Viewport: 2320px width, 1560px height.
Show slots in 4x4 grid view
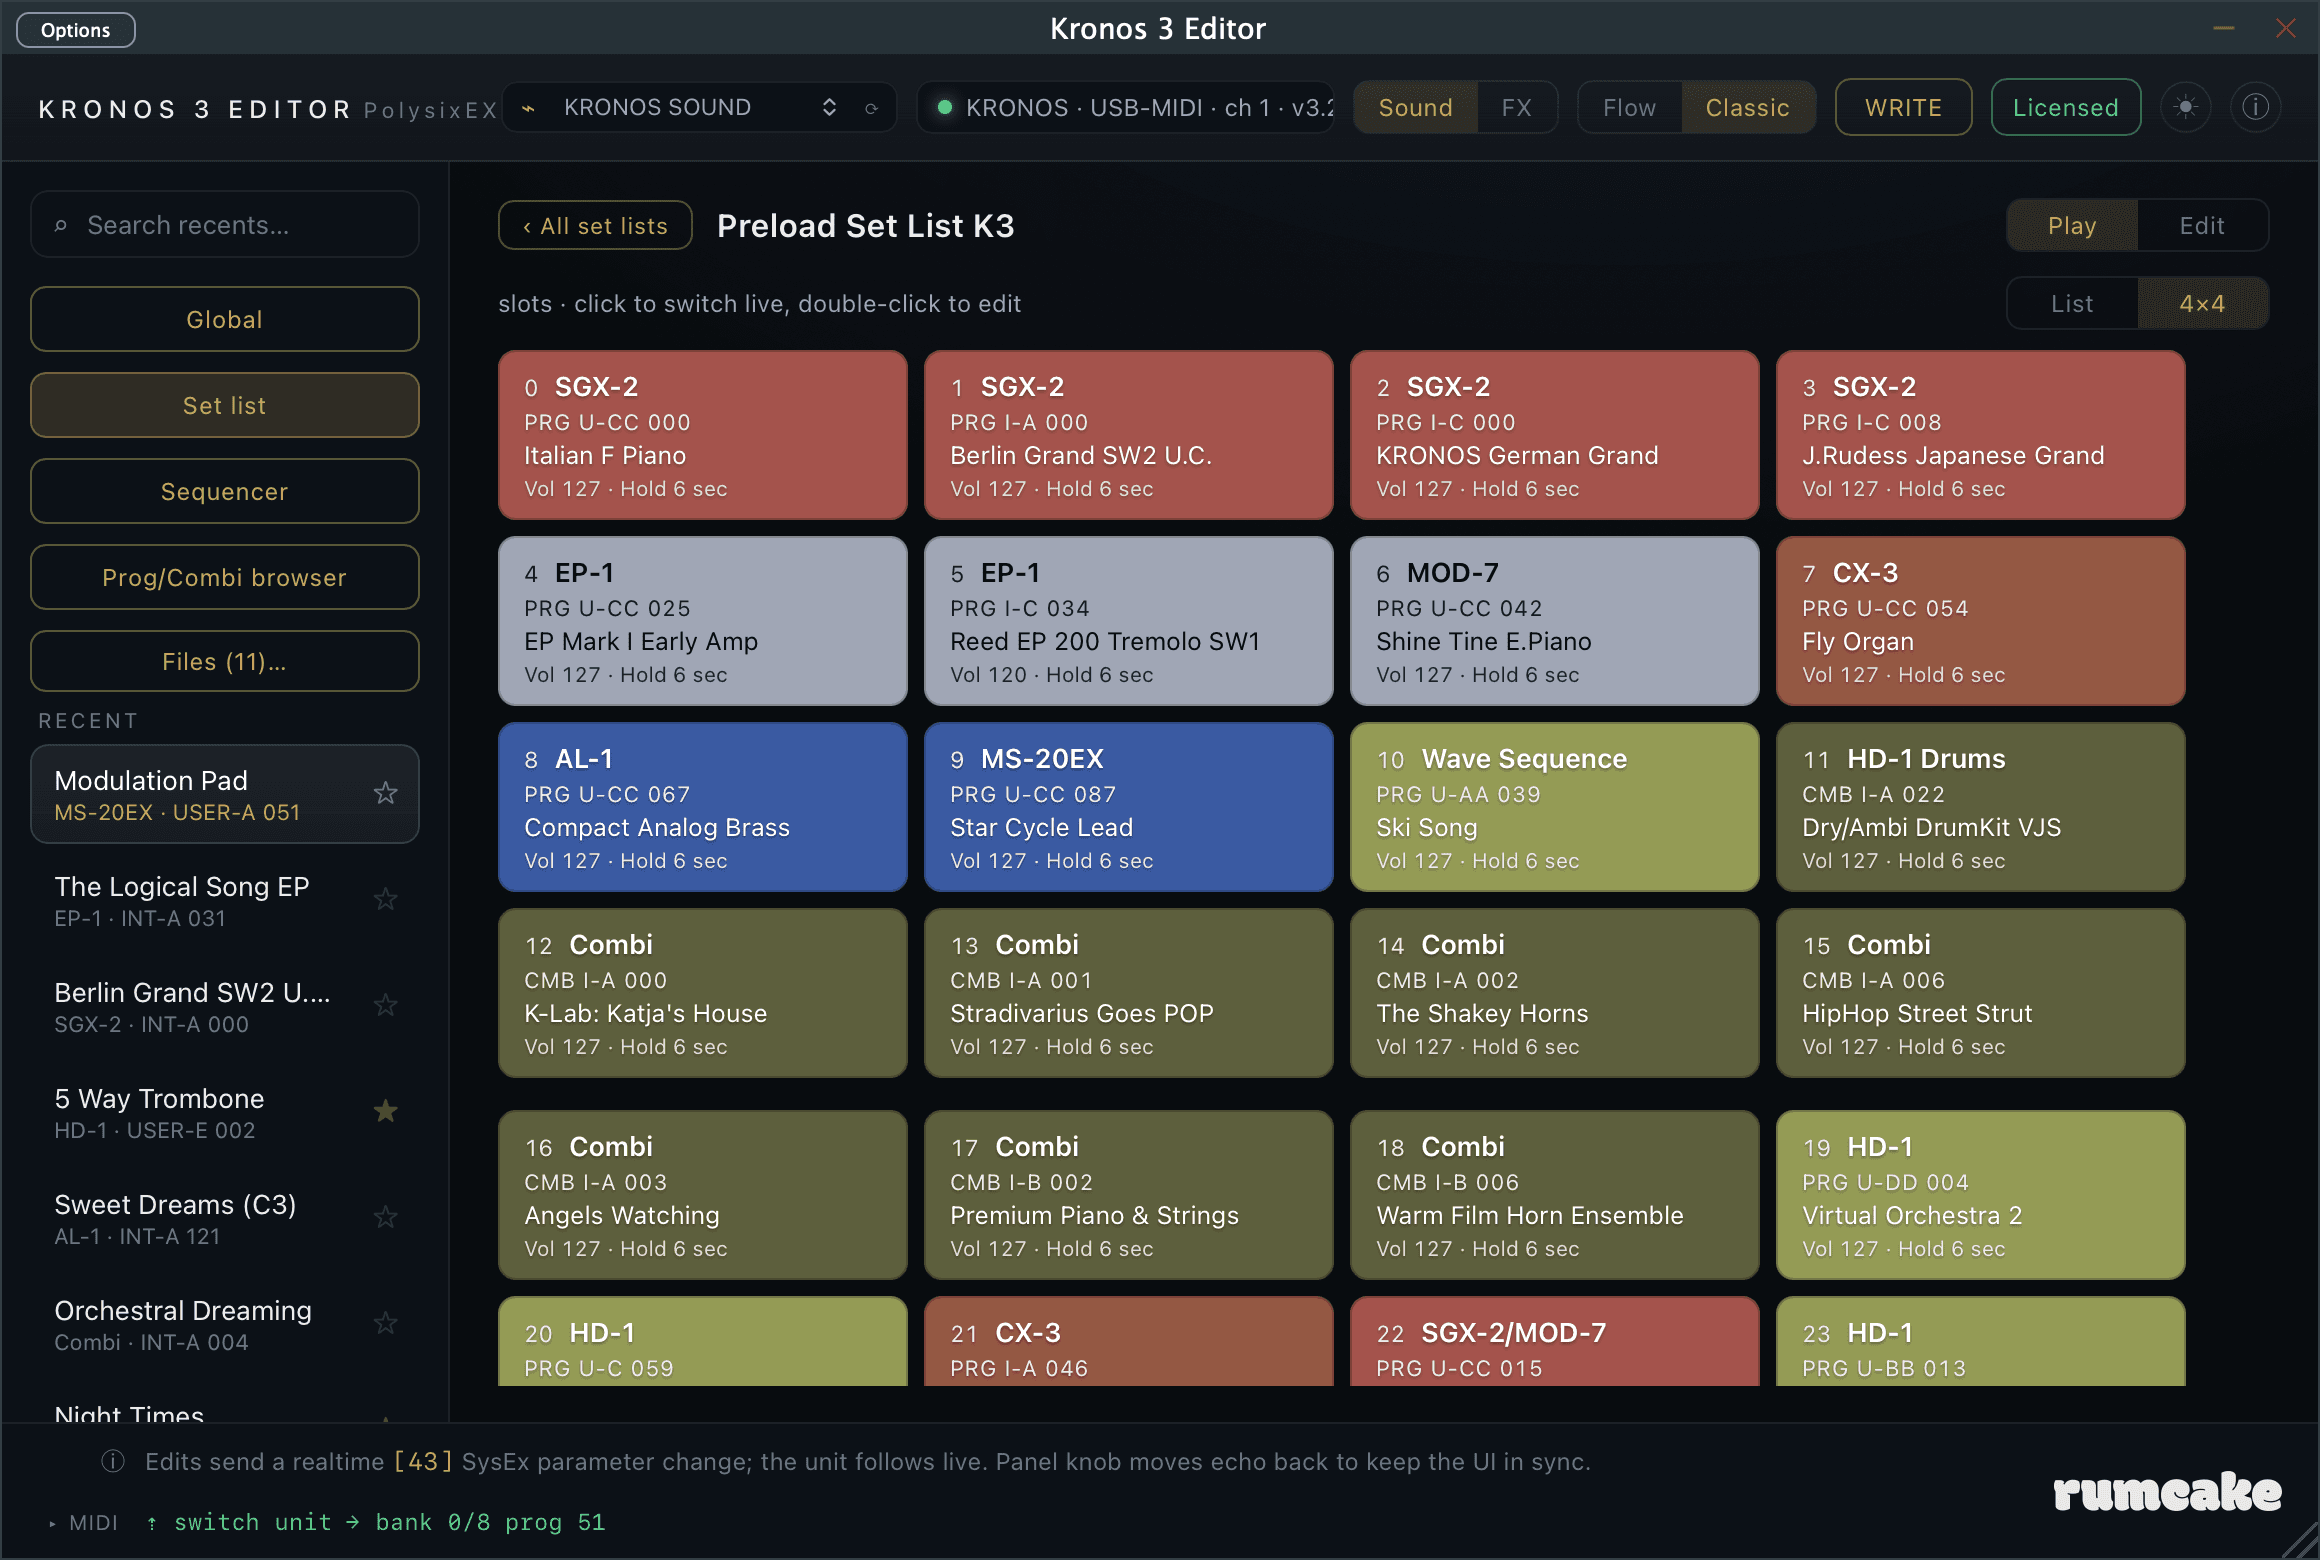click(x=2202, y=303)
